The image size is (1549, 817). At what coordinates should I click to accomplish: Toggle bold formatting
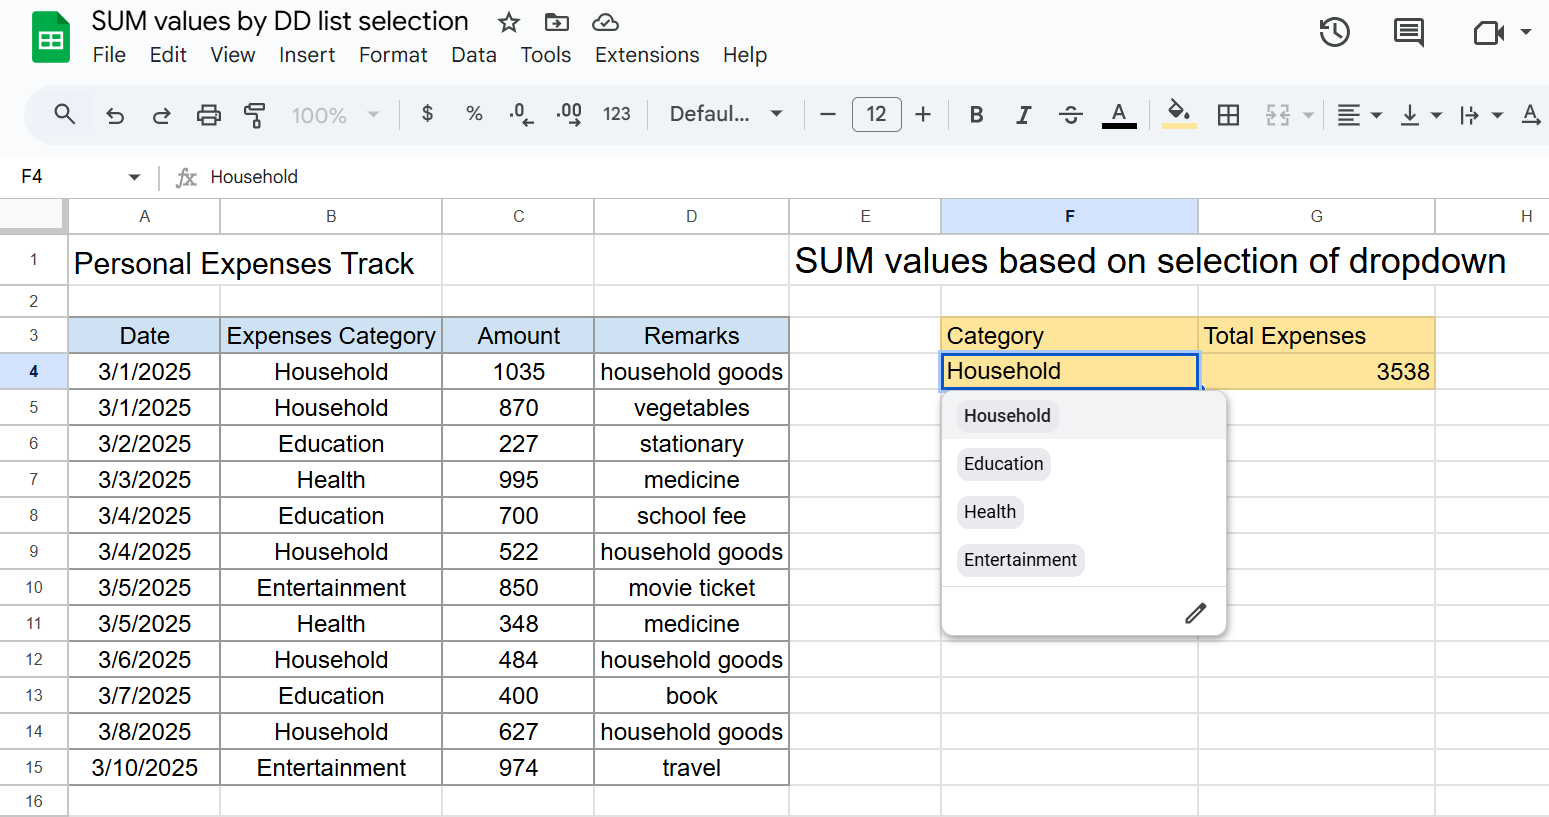click(x=976, y=115)
